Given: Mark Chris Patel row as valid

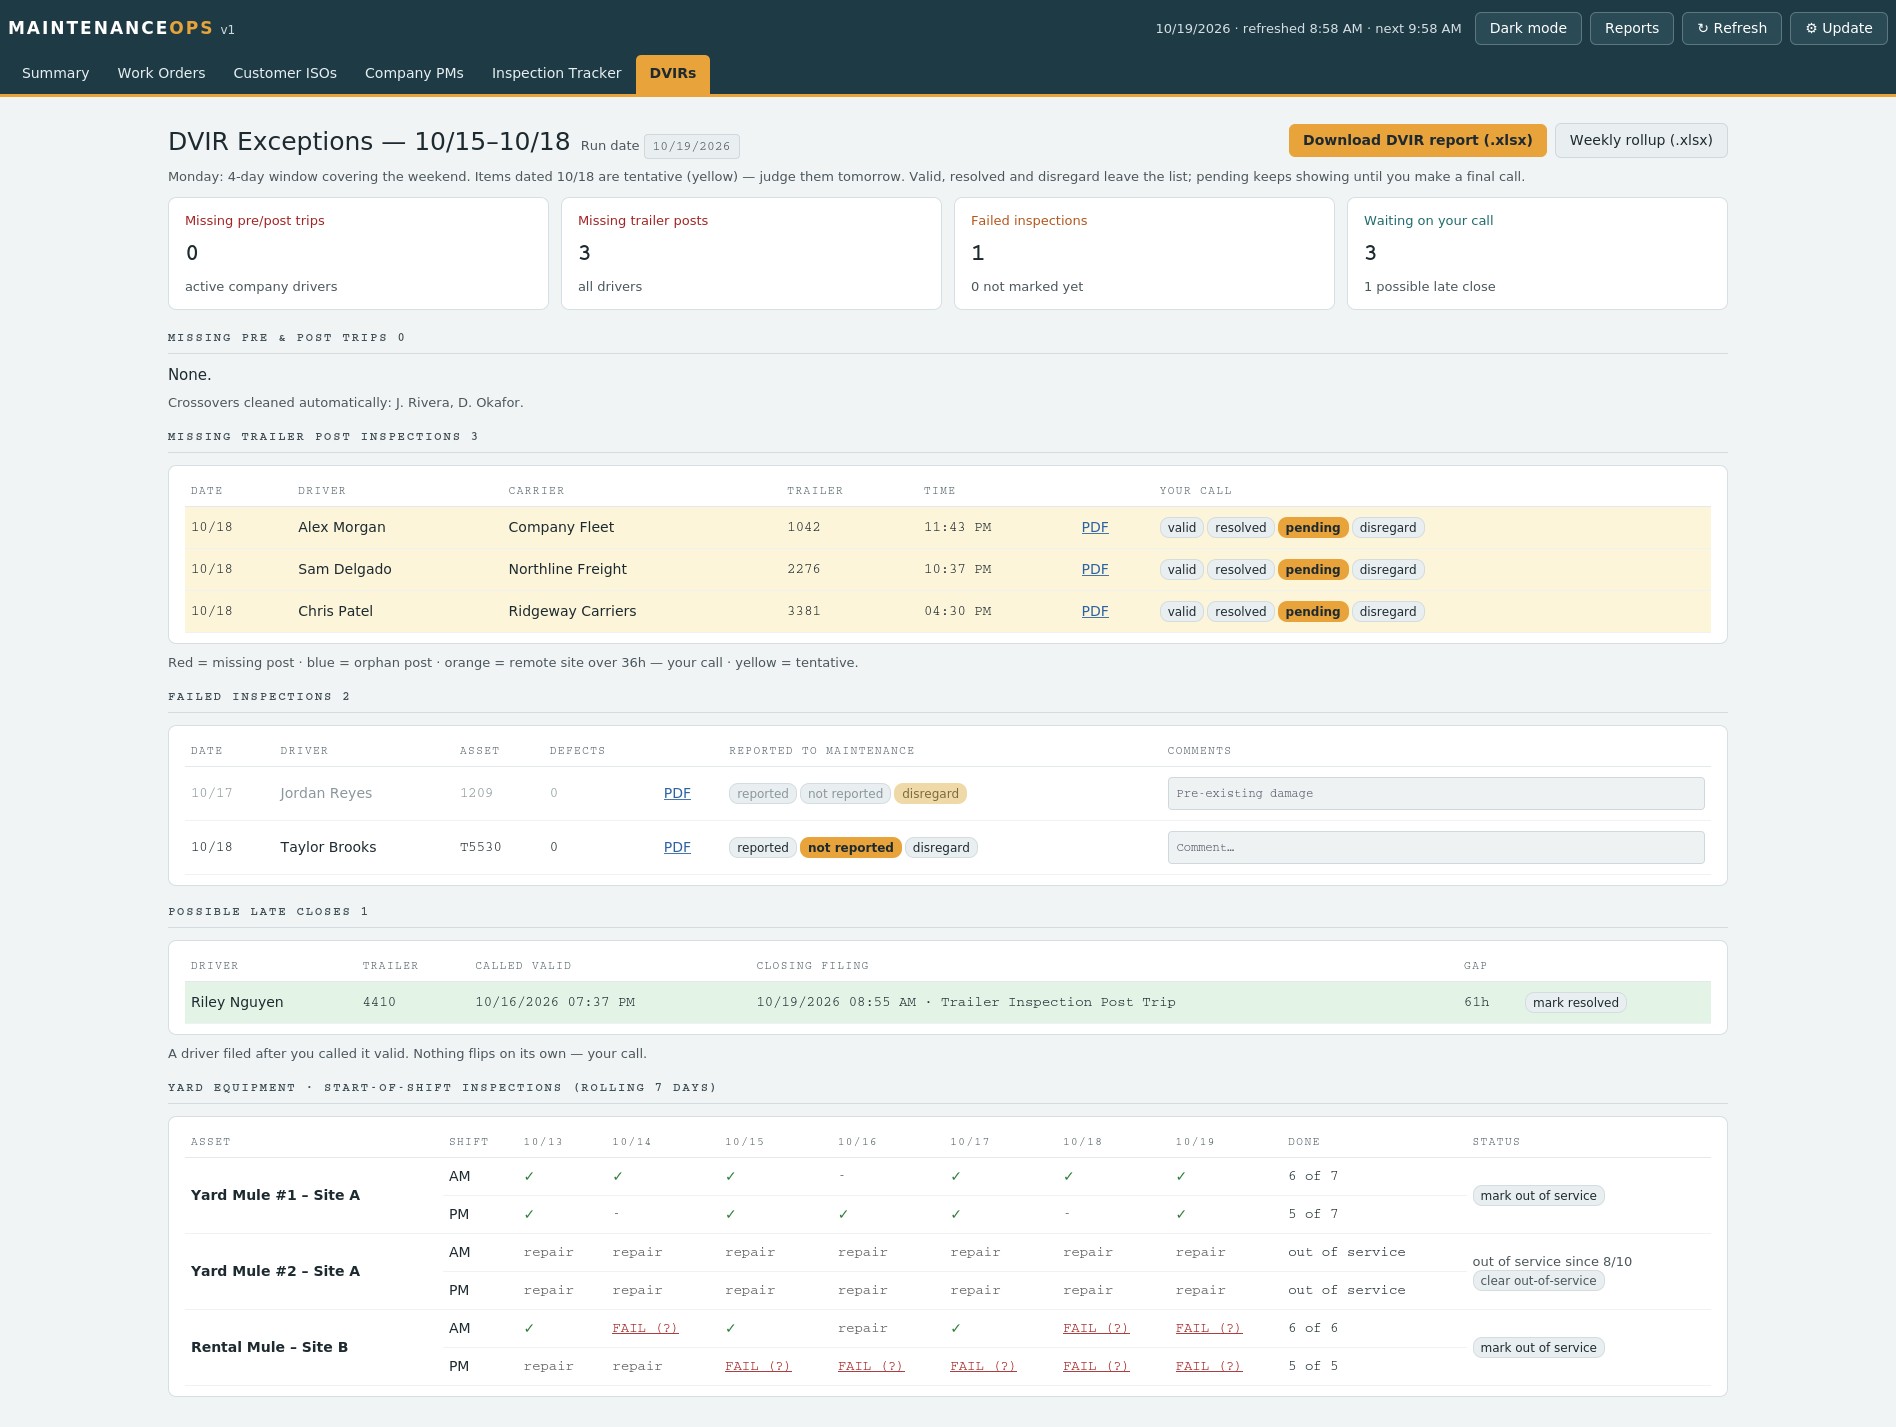Looking at the screenshot, I should pyautogui.click(x=1181, y=612).
